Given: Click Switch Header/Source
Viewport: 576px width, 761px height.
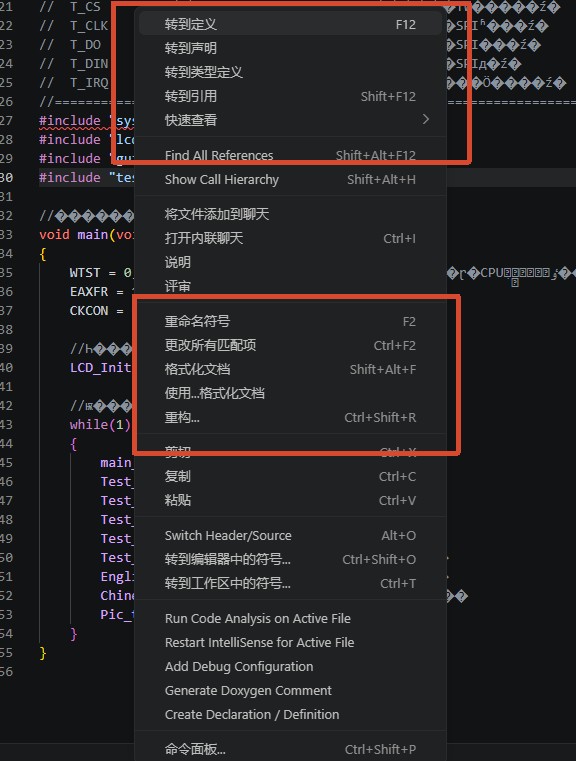Looking at the screenshot, I should pos(290,535).
